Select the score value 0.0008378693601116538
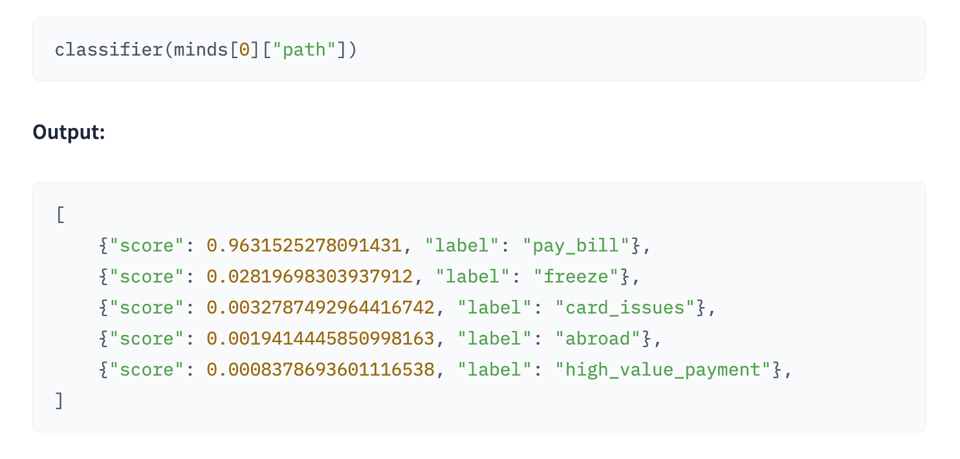This screenshot has height=459, width=960. [x=320, y=370]
